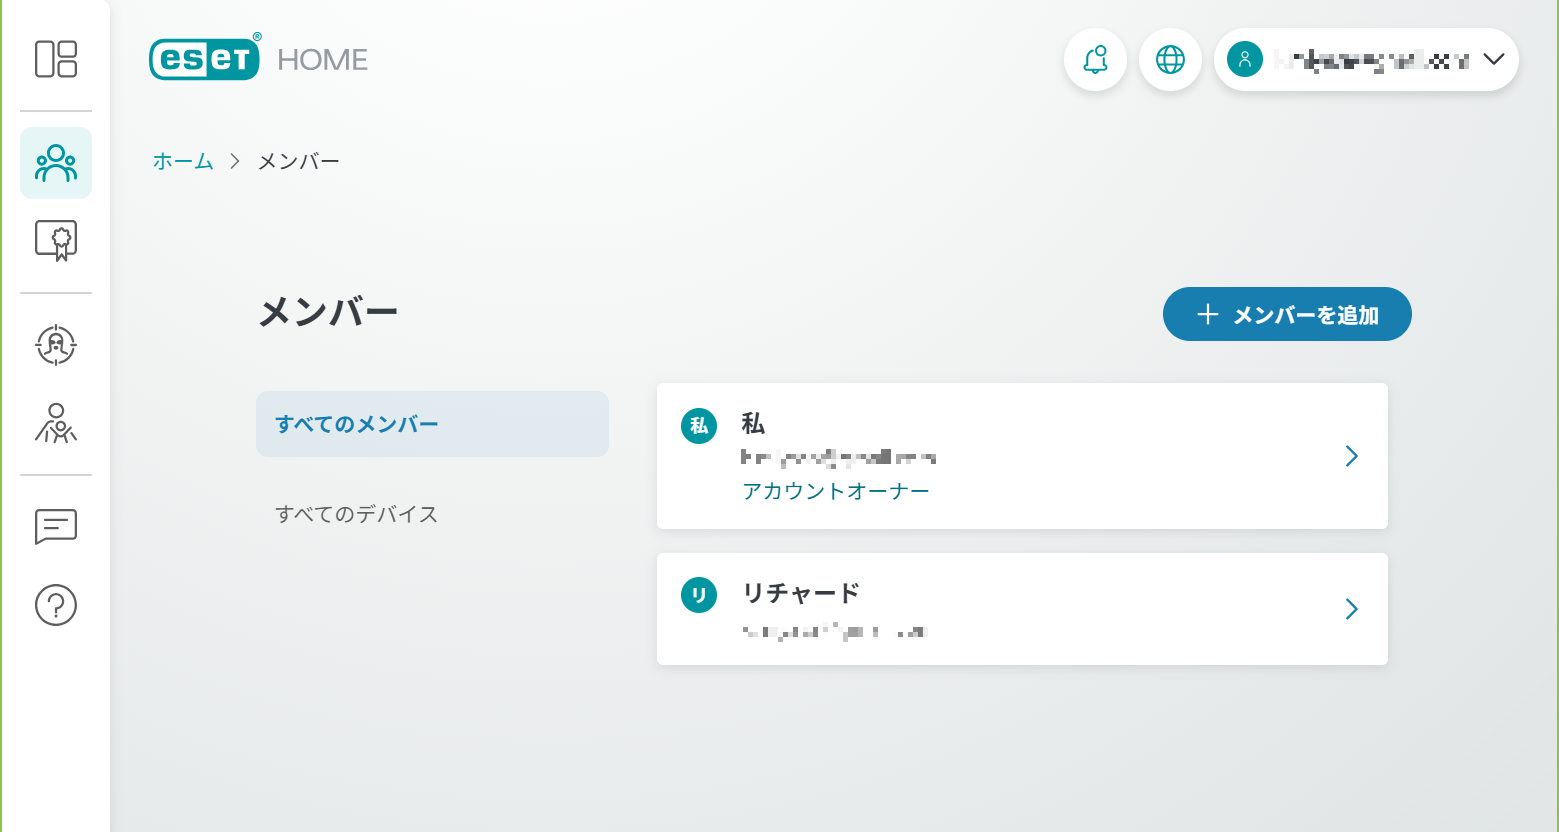Image resolution: width=1559 pixels, height=832 pixels.
Task: Expand the account dropdown arrow
Action: click(x=1493, y=60)
